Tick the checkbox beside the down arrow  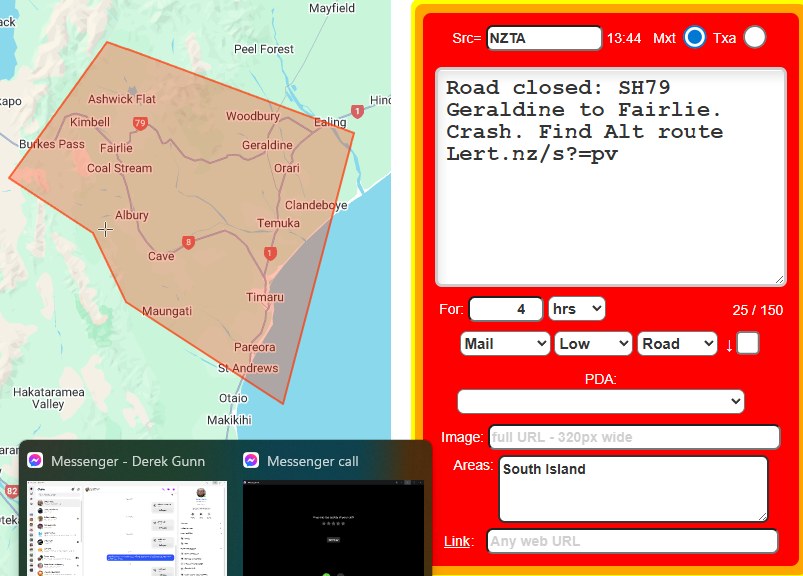click(x=747, y=343)
